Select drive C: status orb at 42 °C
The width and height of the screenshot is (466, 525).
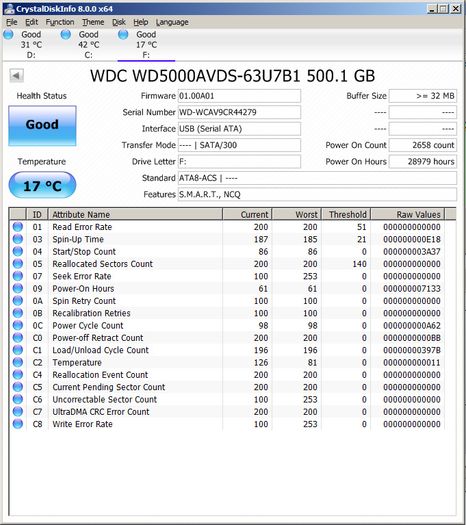click(66, 34)
